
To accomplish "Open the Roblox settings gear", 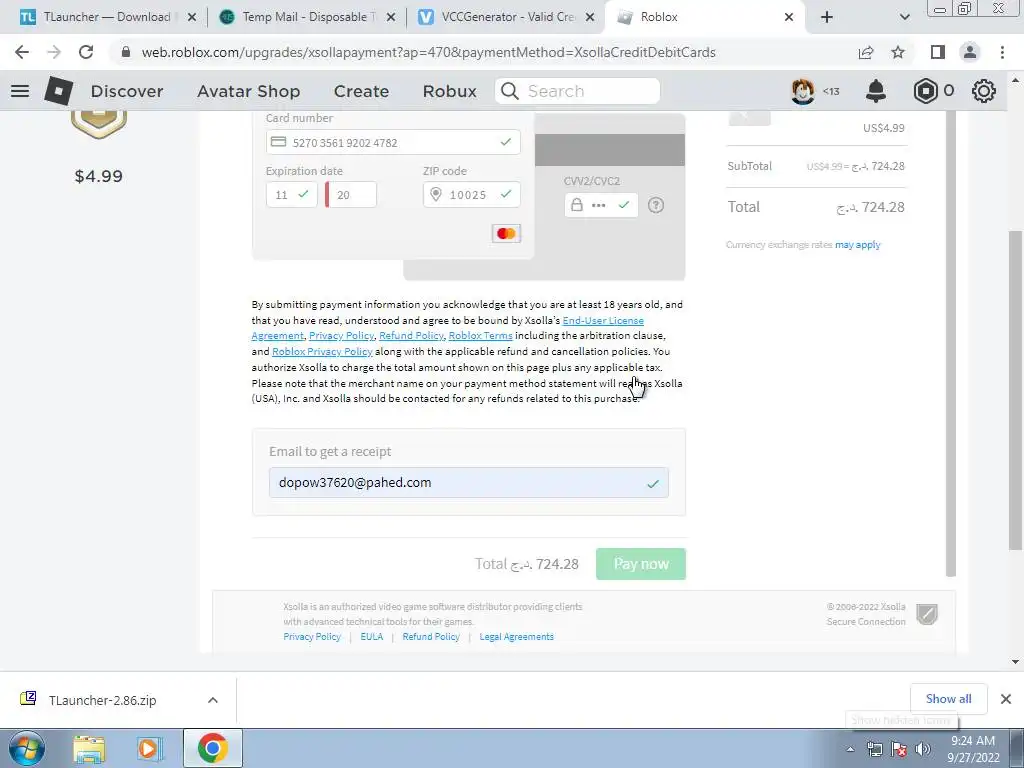I will click(984, 91).
